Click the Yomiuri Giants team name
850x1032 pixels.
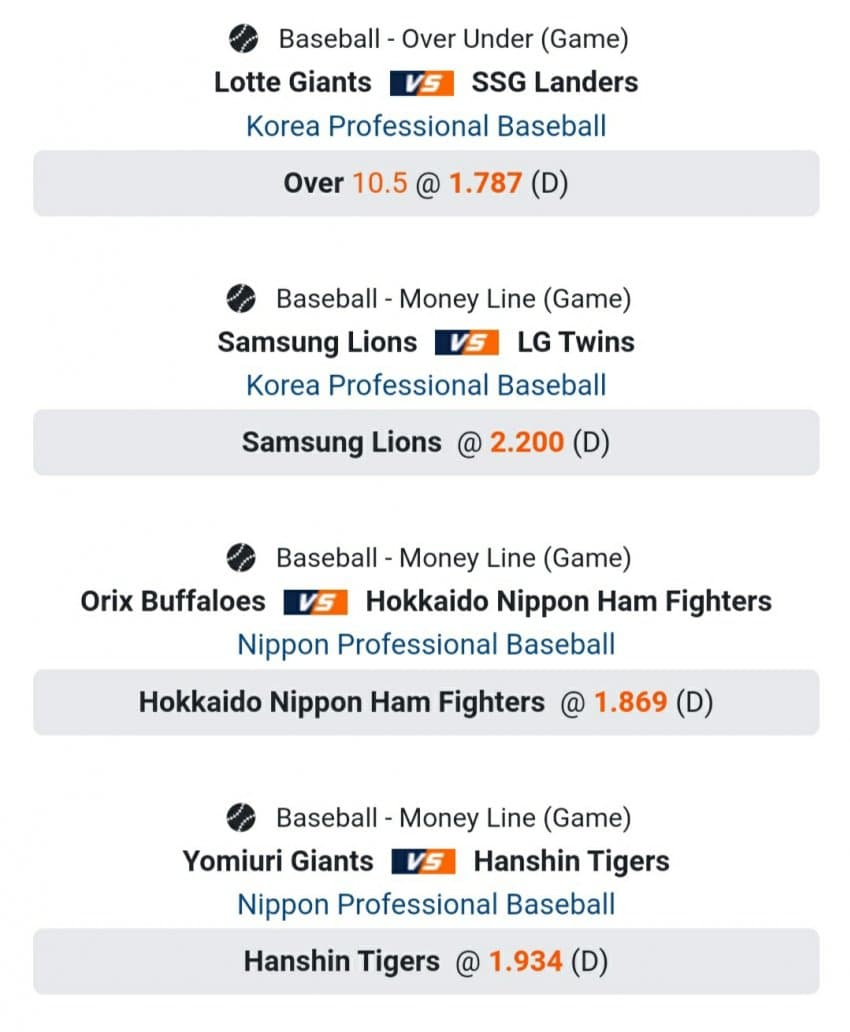click(x=278, y=862)
